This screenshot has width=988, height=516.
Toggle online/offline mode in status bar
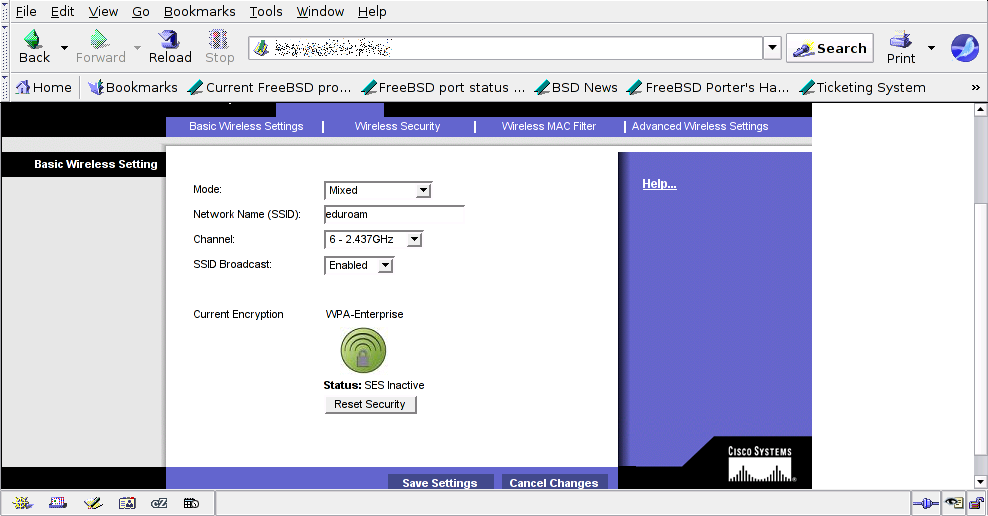click(x=926, y=503)
